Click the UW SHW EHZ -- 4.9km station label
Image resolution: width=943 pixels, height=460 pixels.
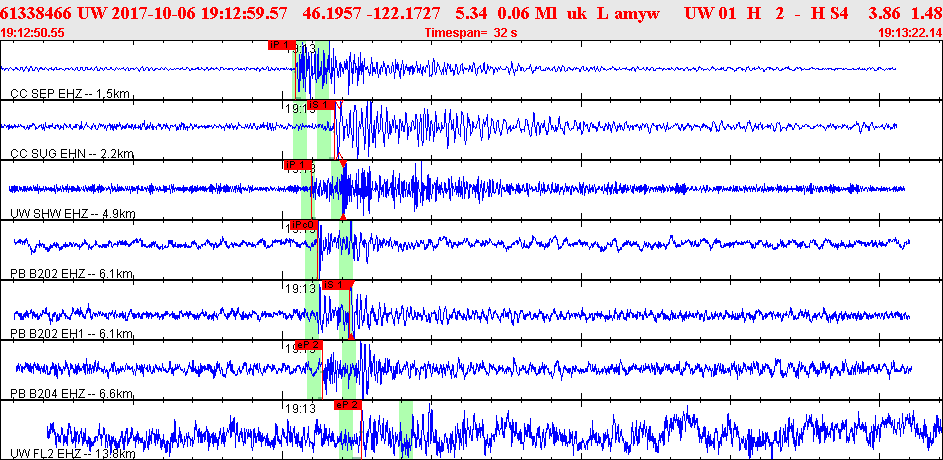pyautogui.click(x=73, y=213)
